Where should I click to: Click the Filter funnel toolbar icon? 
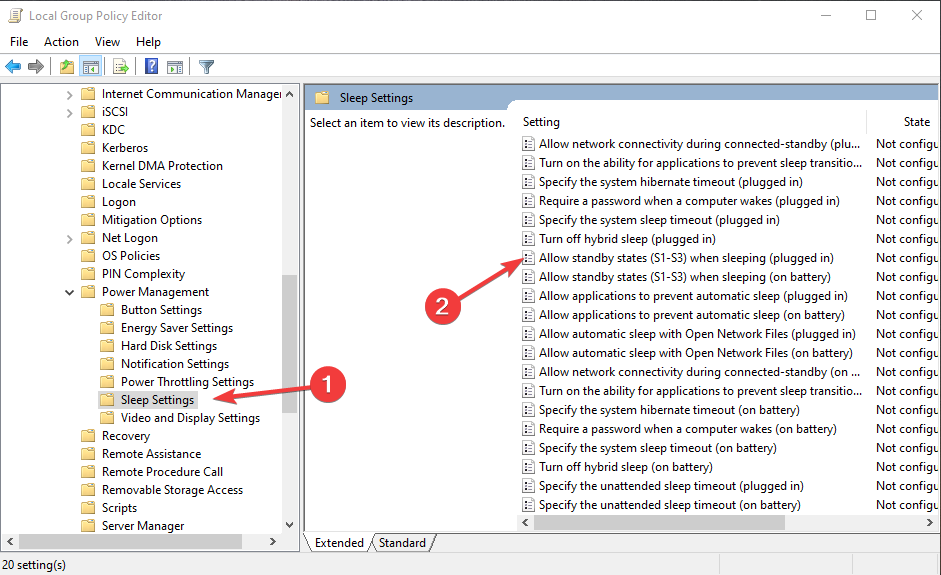point(206,67)
